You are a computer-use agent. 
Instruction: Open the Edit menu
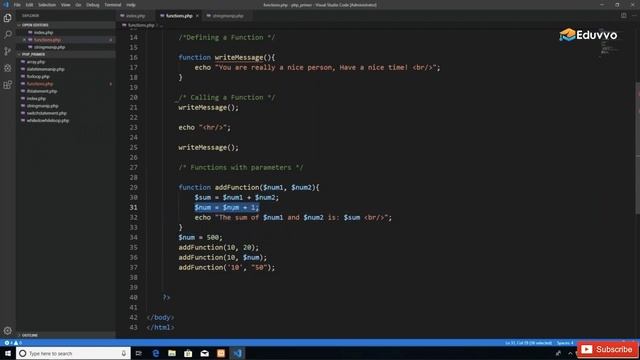click(x=29, y=5)
